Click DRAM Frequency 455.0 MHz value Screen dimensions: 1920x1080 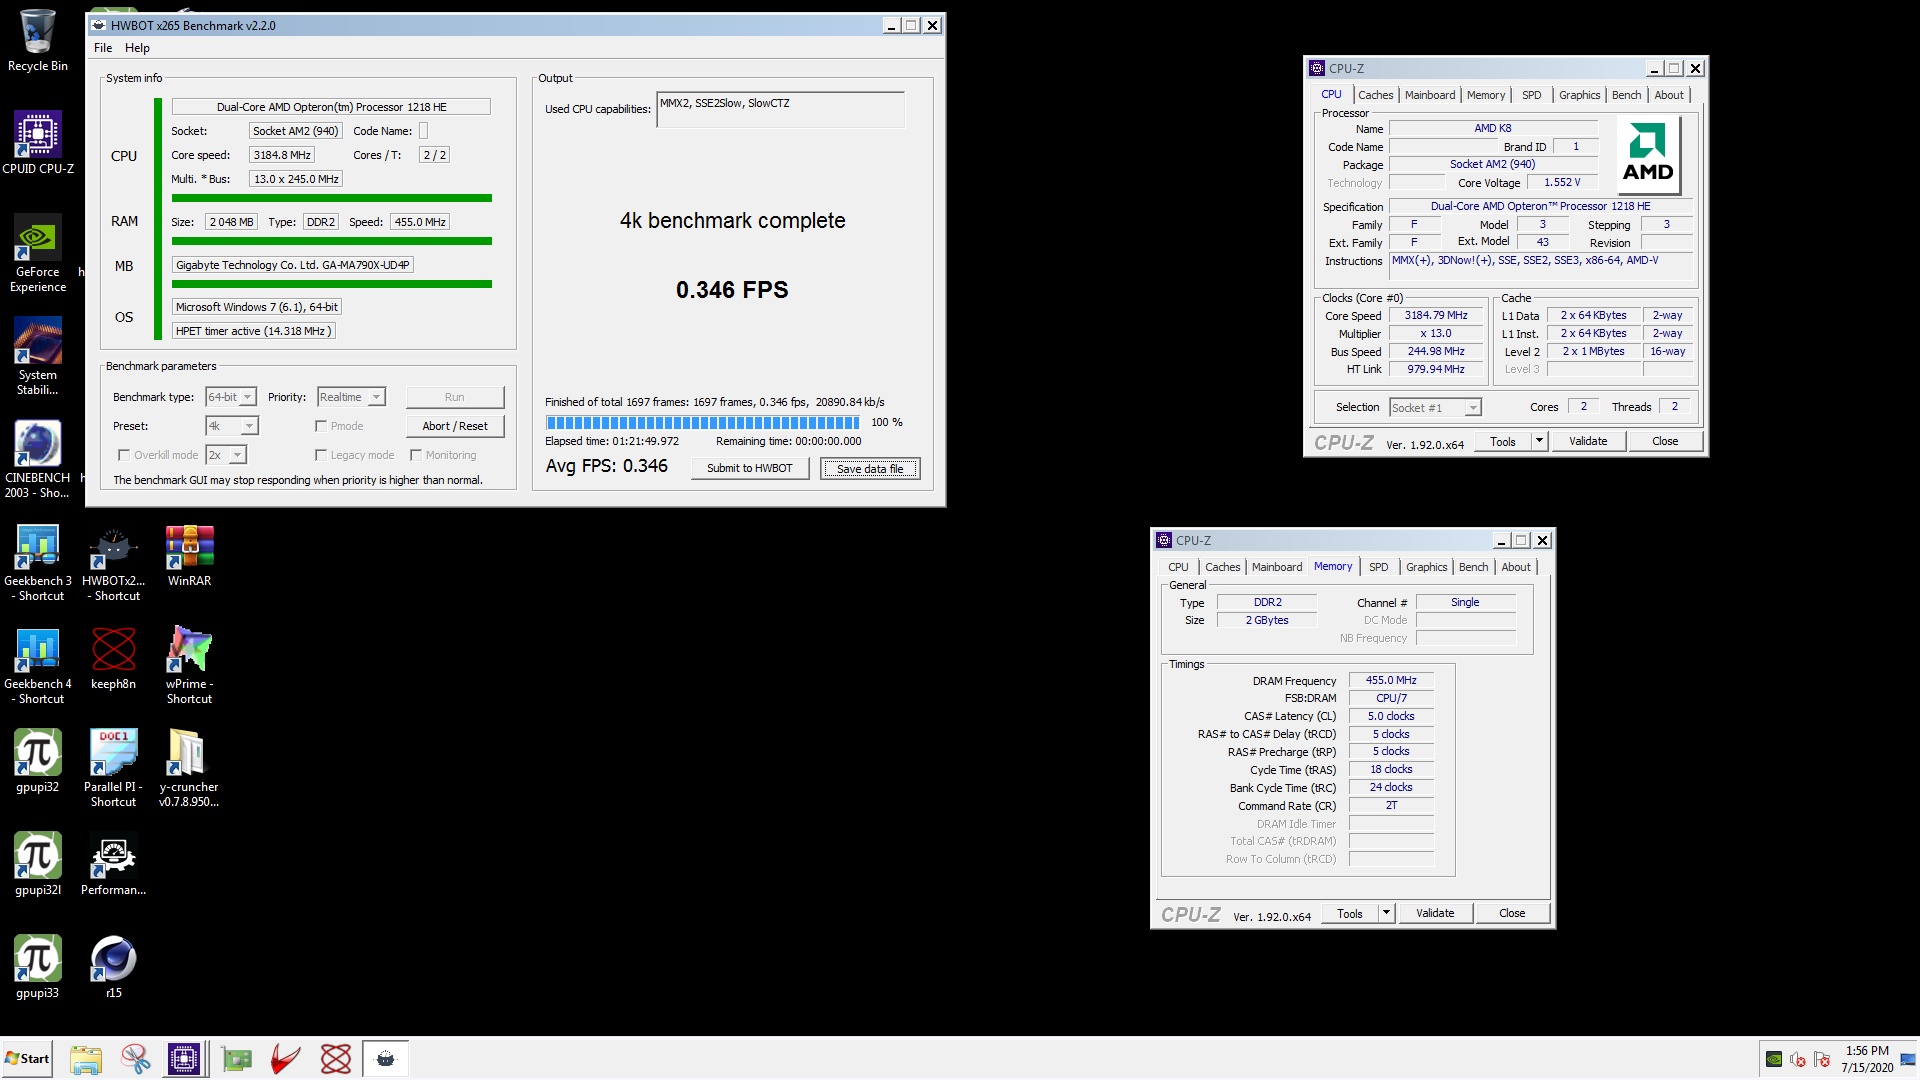1391,680
